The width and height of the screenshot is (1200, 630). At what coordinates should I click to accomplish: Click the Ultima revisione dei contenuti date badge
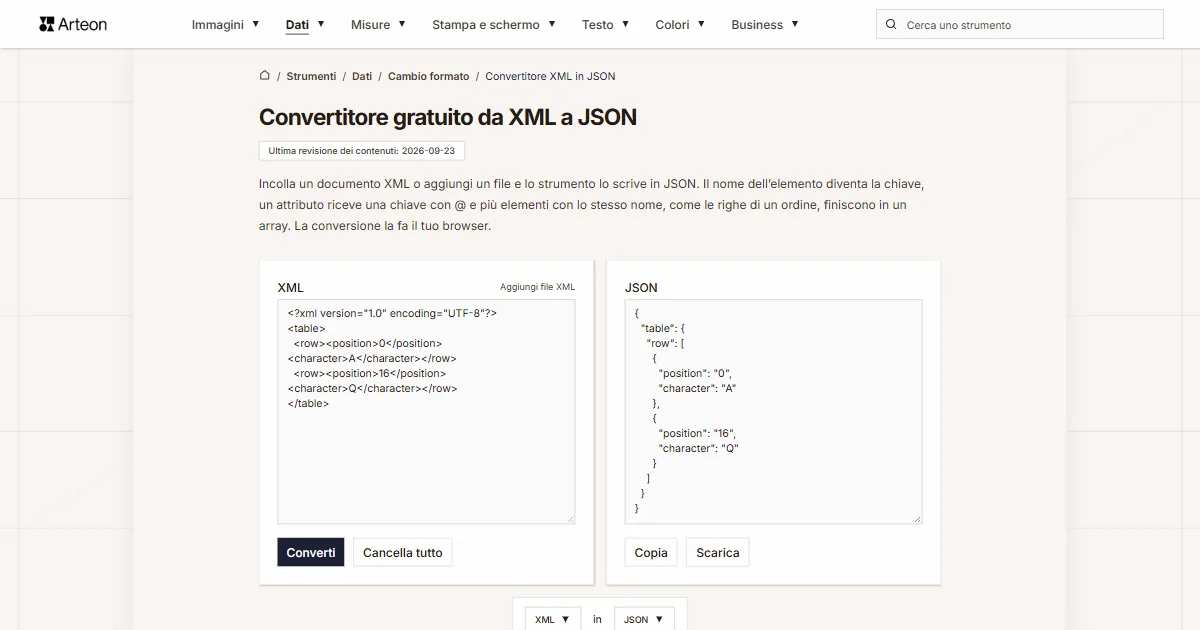pyautogui.click(x=362, y=151)
